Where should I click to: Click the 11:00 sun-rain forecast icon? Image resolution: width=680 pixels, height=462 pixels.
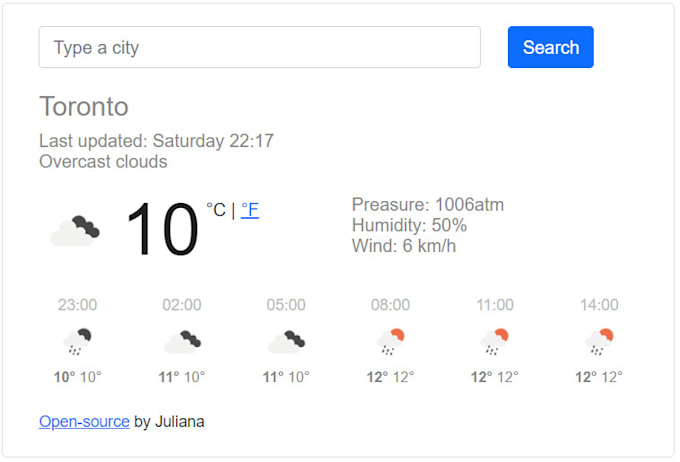[494, 341]
